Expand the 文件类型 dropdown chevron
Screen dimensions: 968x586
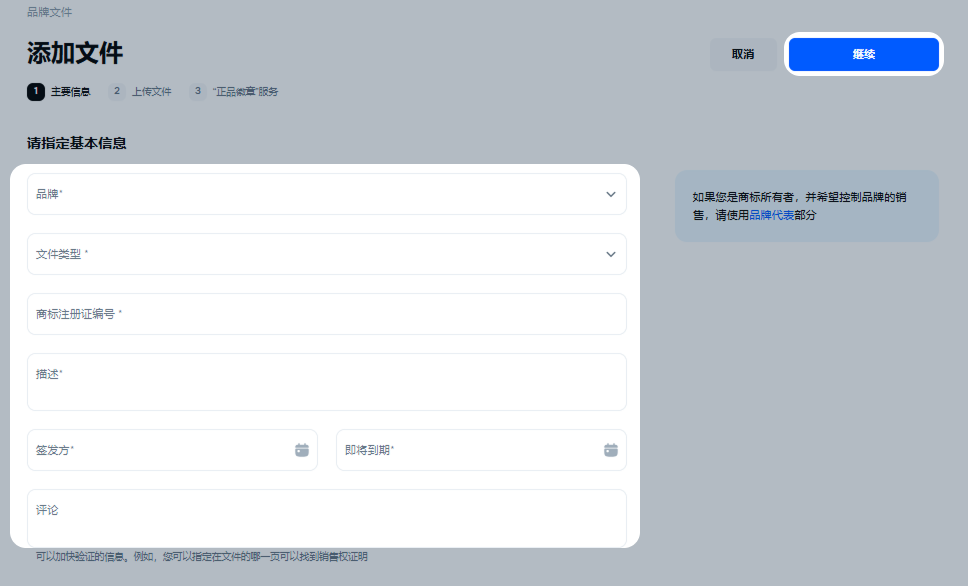611,254
